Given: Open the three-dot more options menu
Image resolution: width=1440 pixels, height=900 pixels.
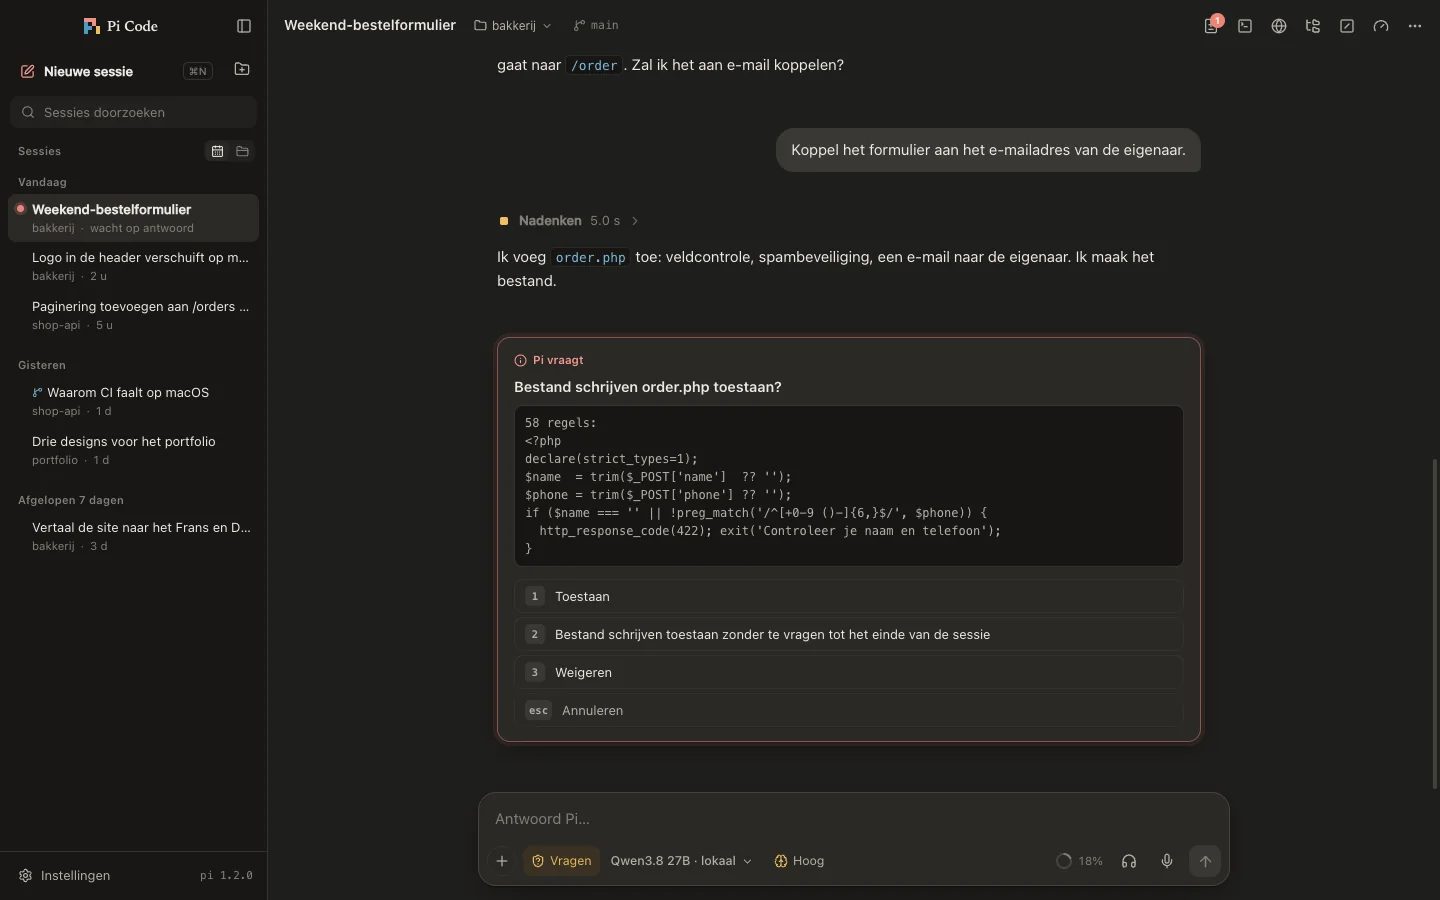Looking at the screenshot, I should pyautogui.click(x=1415, y=26).
